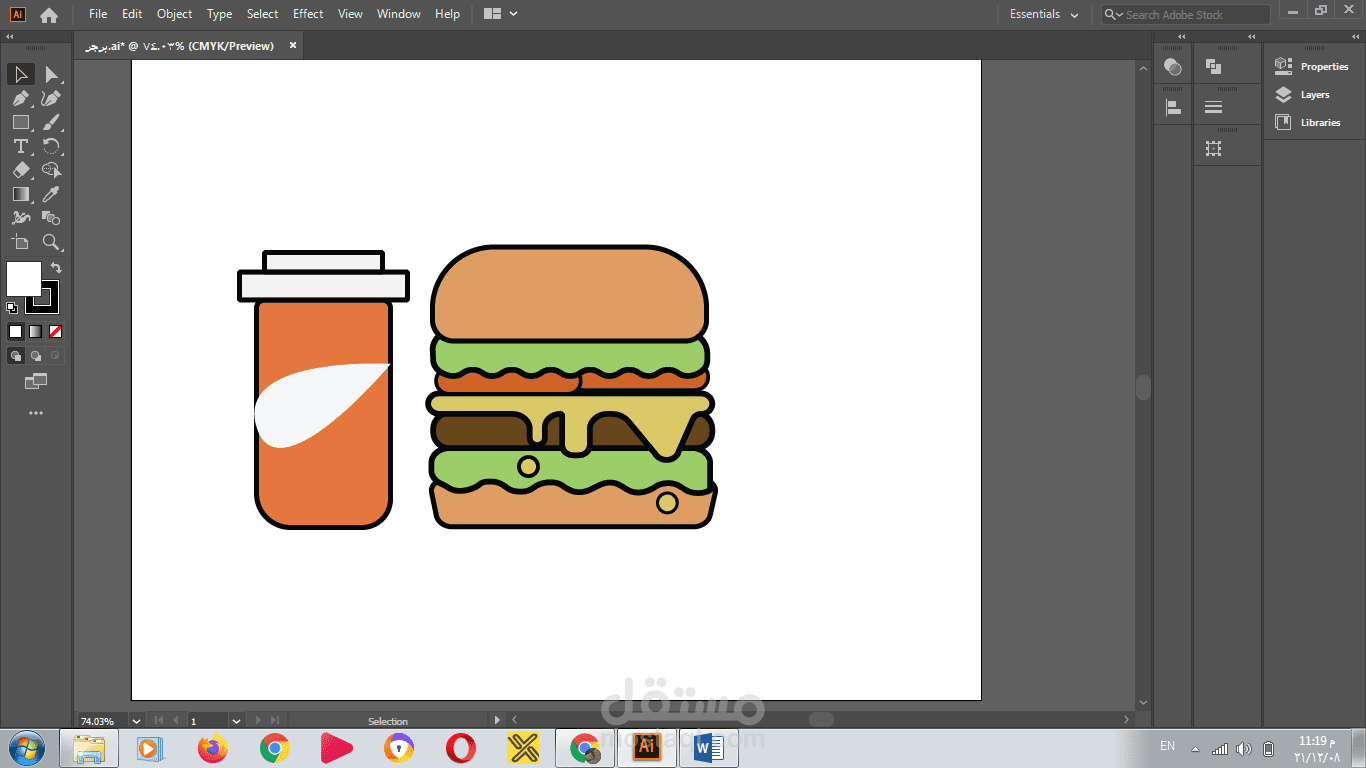
Task: Select the Pen tool
Action: click(x=20, y=98)
